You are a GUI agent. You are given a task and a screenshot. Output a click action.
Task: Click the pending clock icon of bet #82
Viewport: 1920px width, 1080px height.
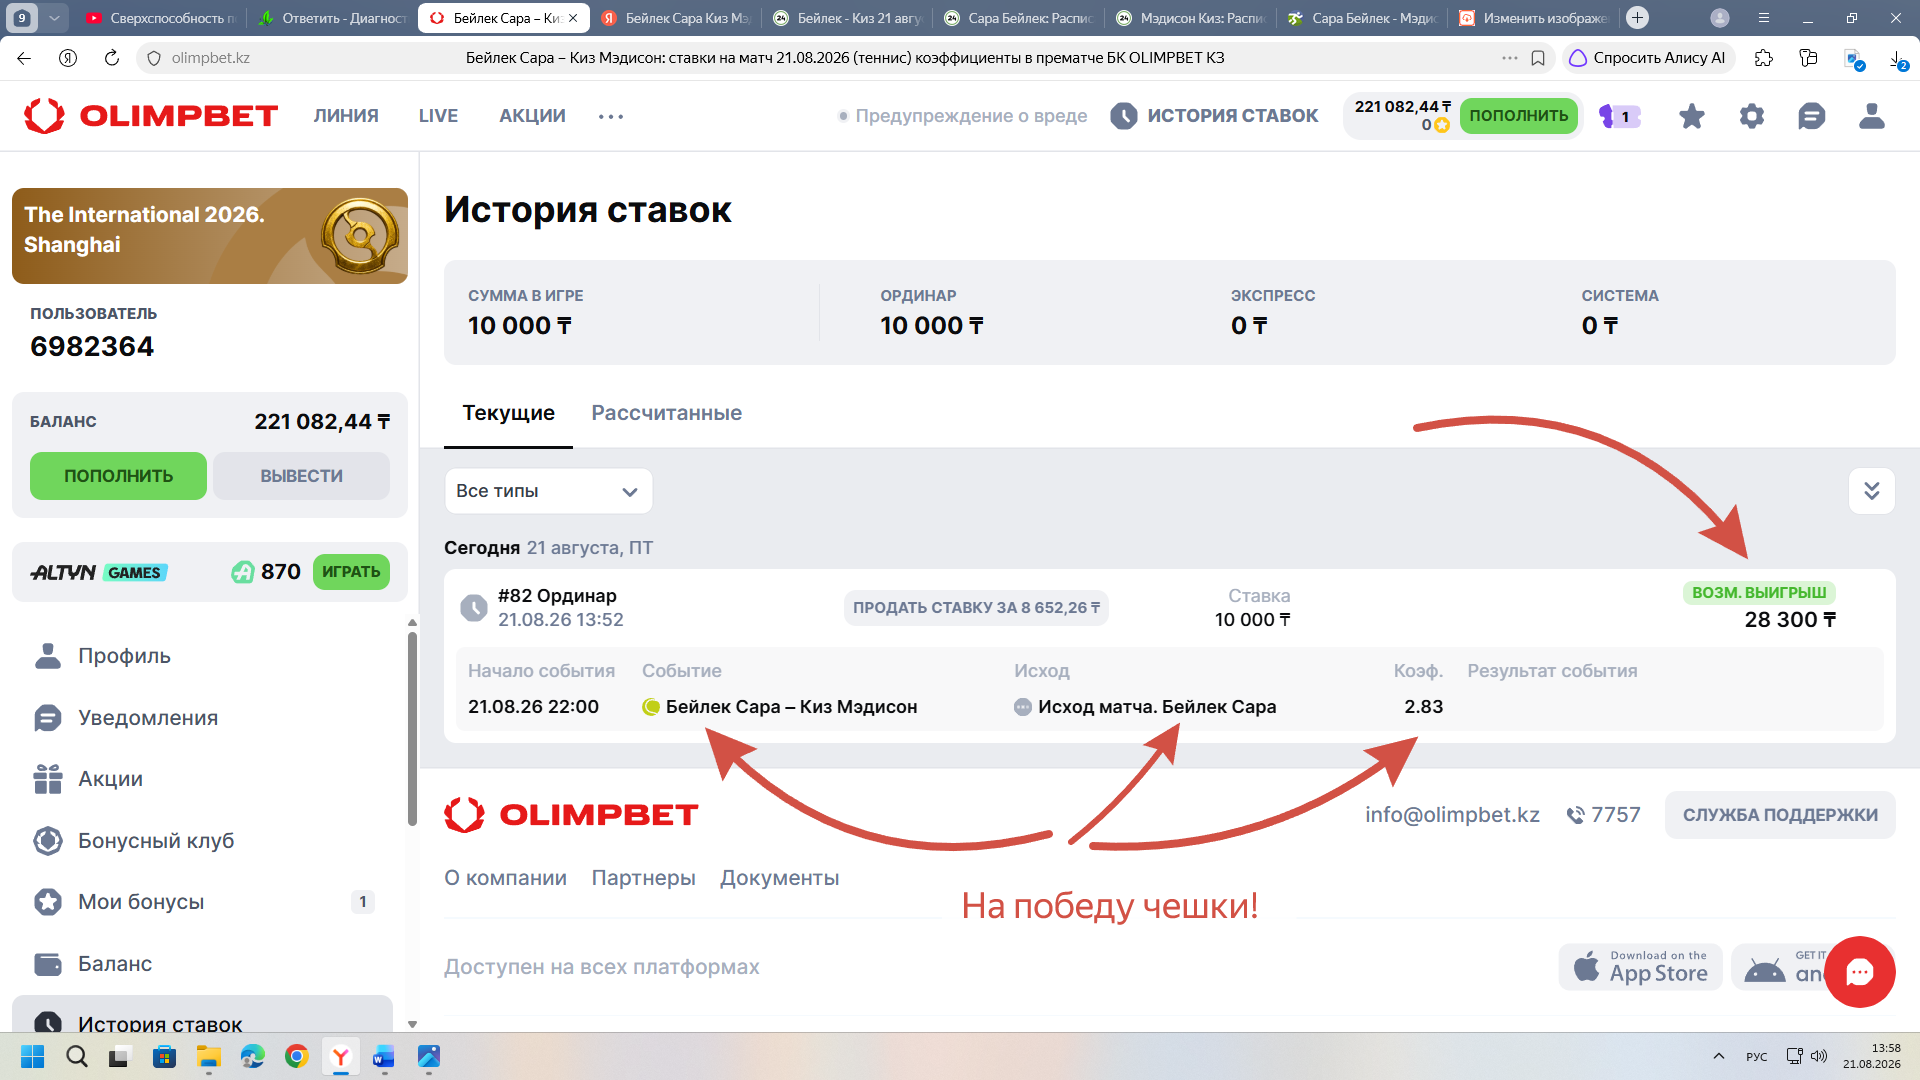[x=474, y=607]
